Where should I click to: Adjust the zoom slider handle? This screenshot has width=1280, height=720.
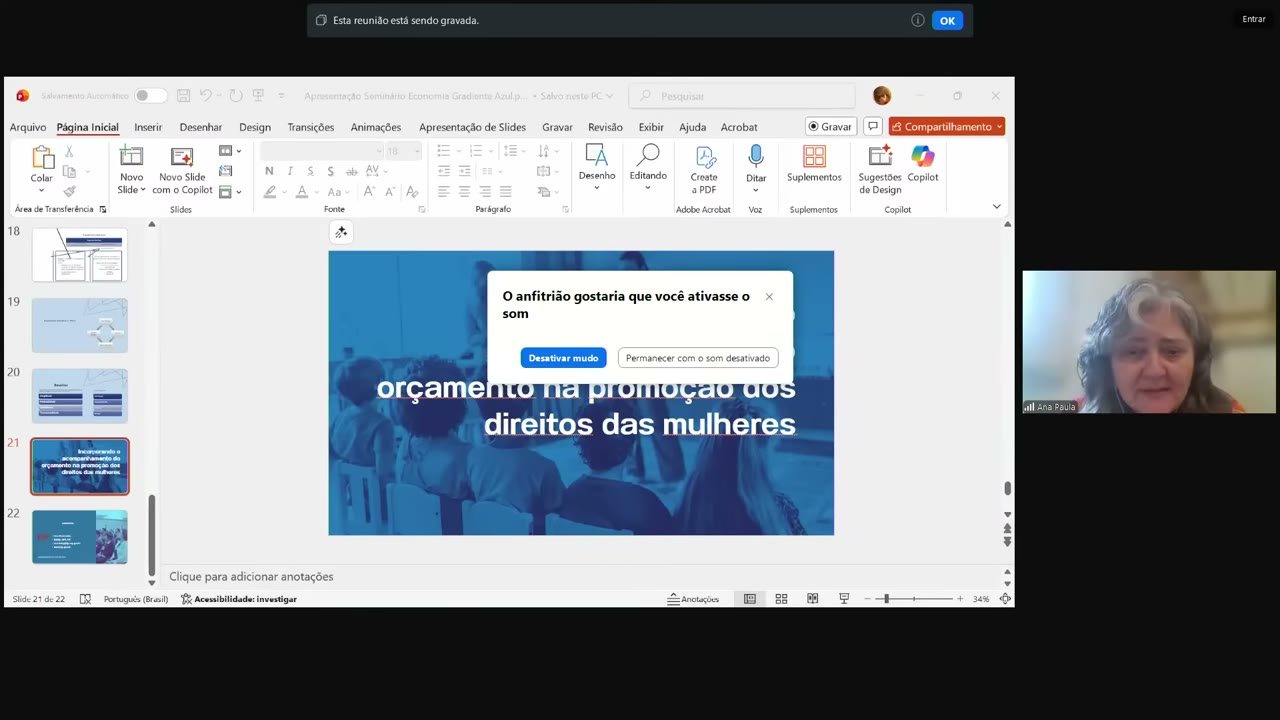886,599
